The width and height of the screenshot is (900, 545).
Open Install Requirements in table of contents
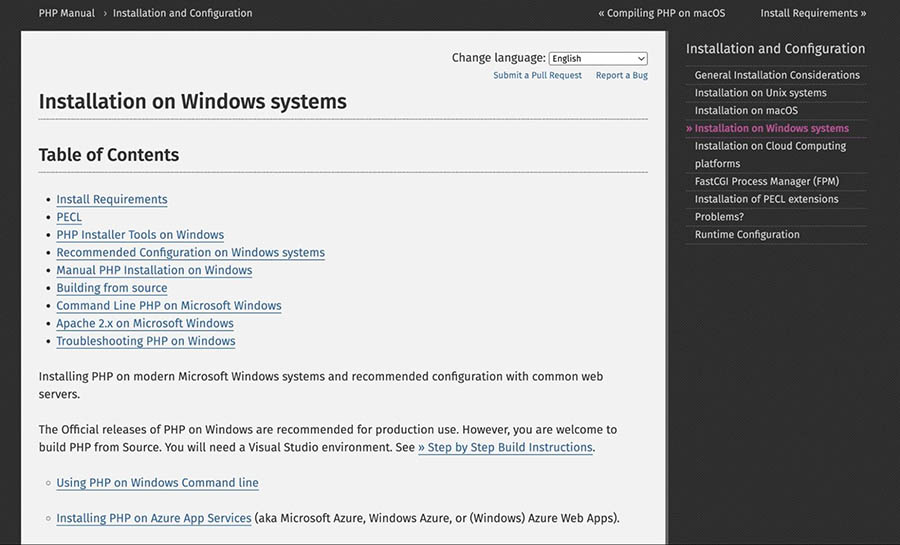tap(112, 199)
